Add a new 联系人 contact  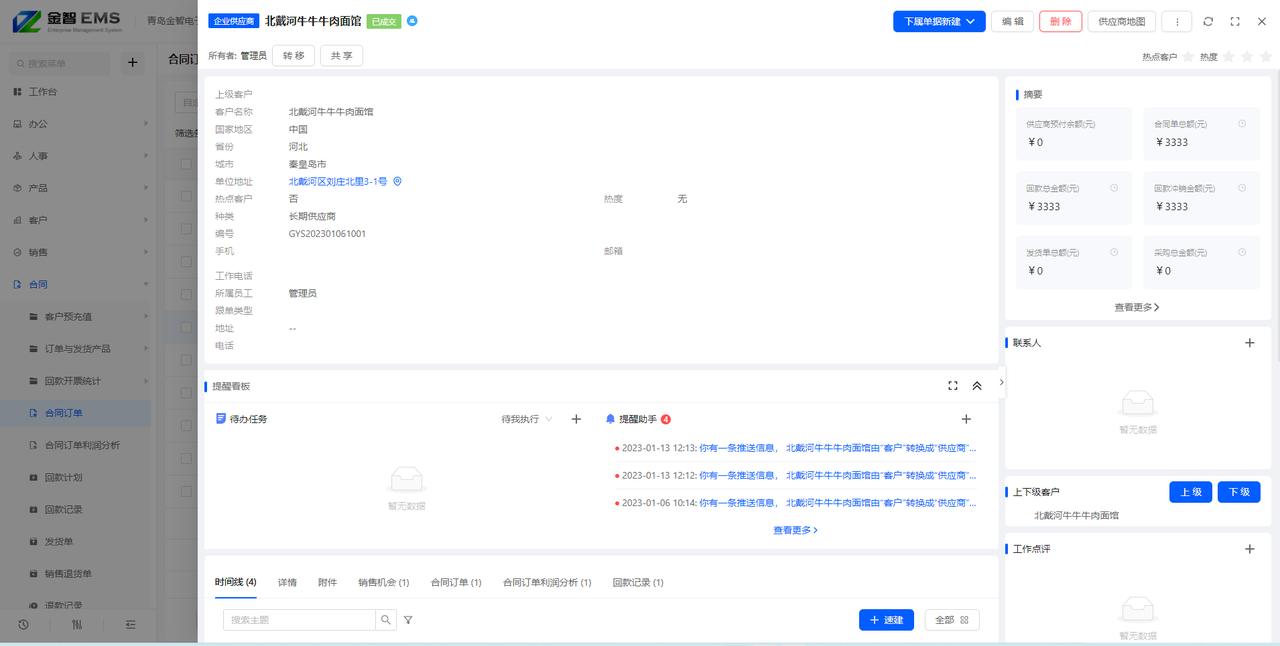(x=1249, y=343)
